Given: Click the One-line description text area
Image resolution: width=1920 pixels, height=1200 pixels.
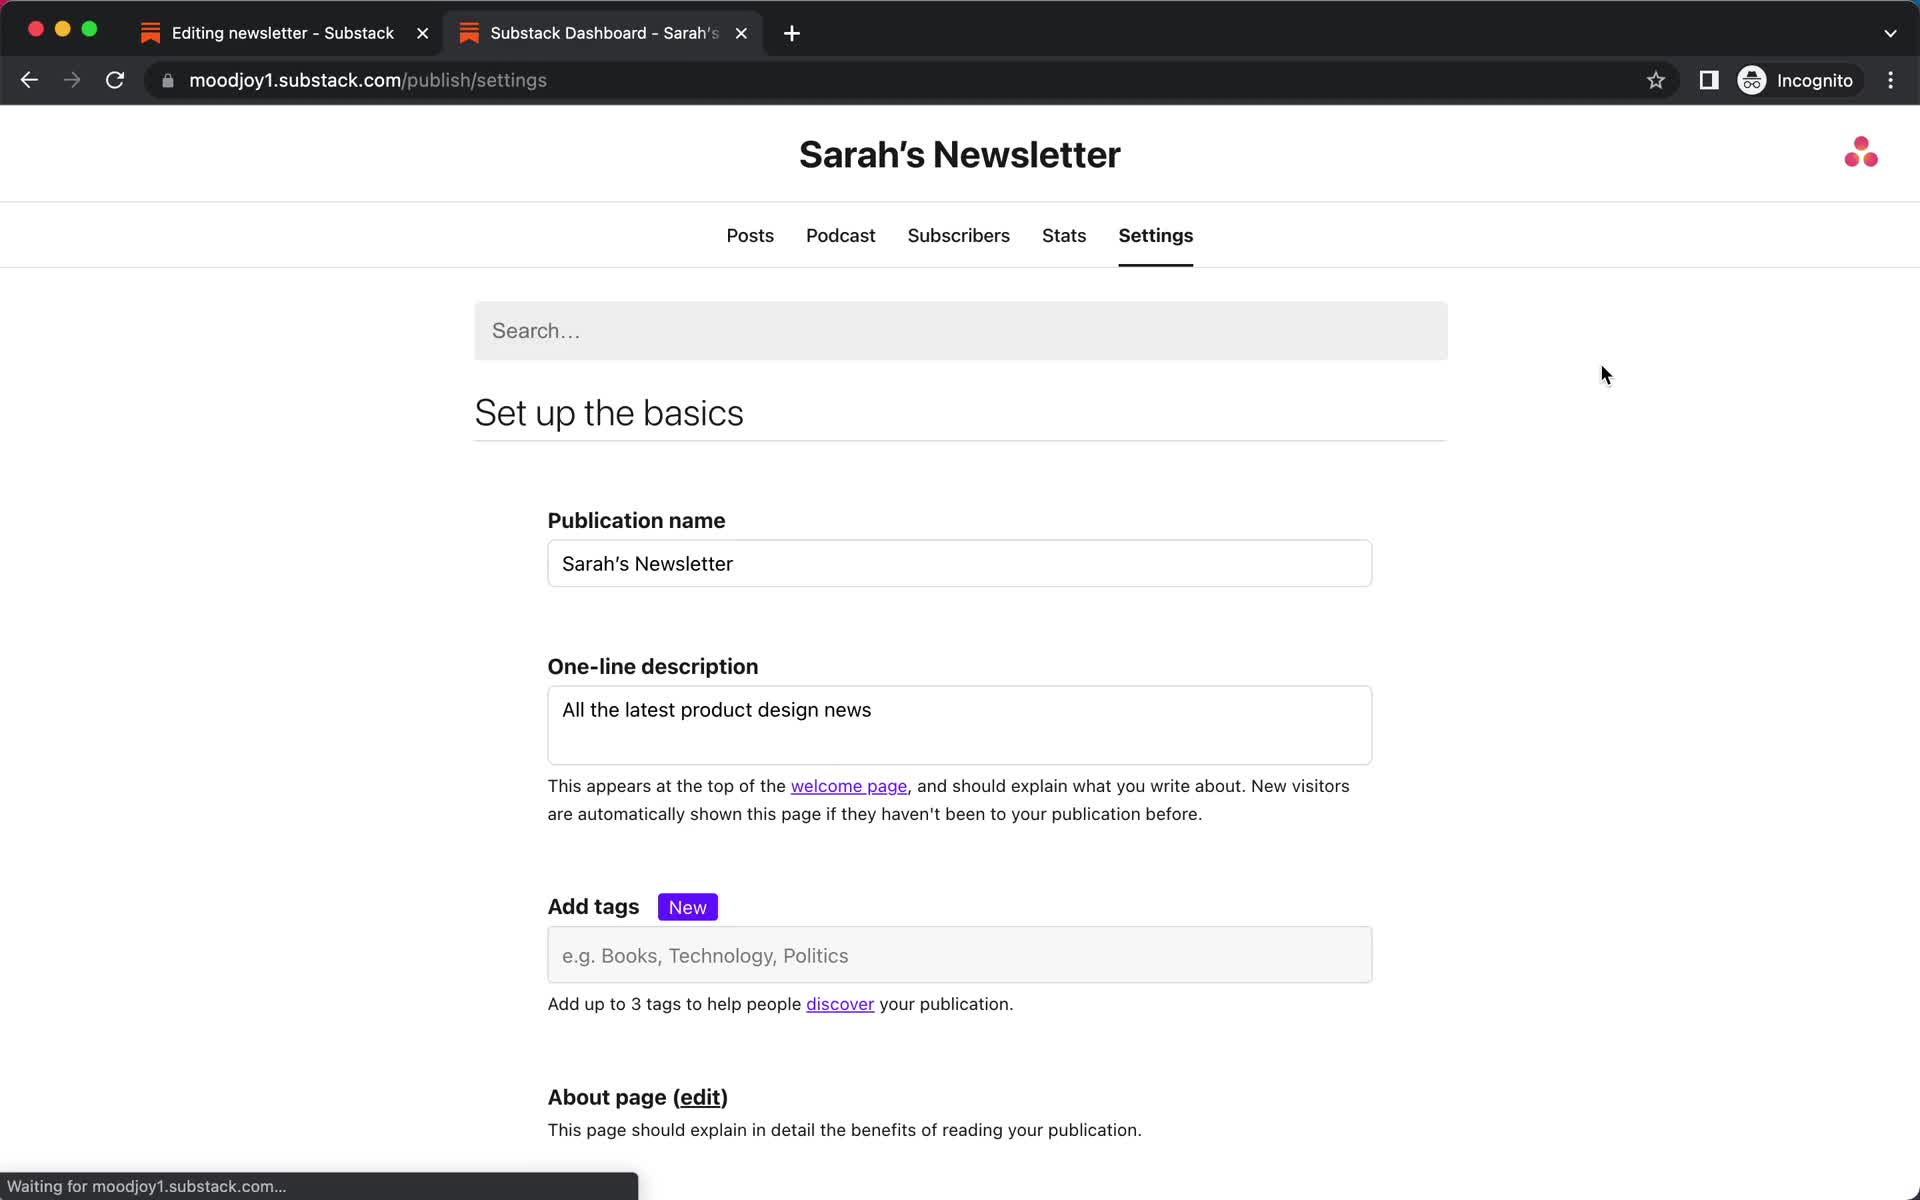Looking at the screenshot, I should coord(961,724).
